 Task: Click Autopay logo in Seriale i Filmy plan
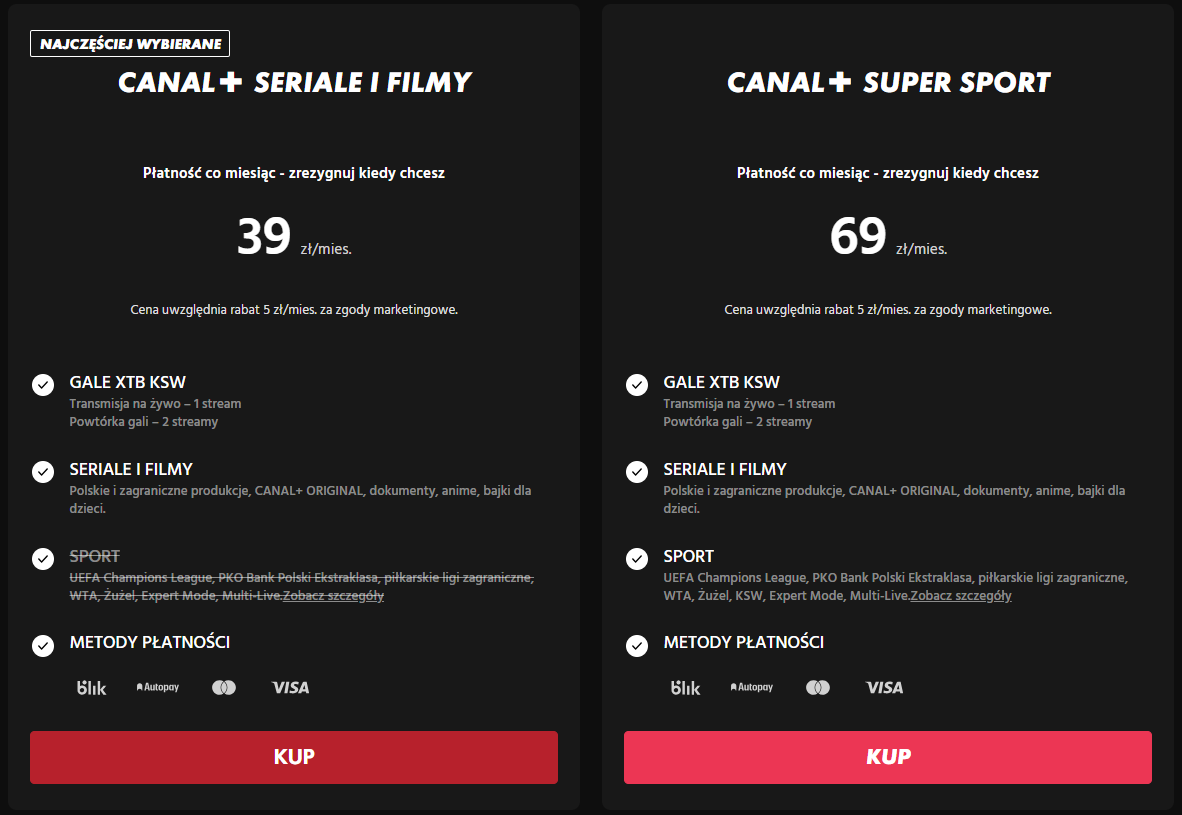[x=158, y=688]
